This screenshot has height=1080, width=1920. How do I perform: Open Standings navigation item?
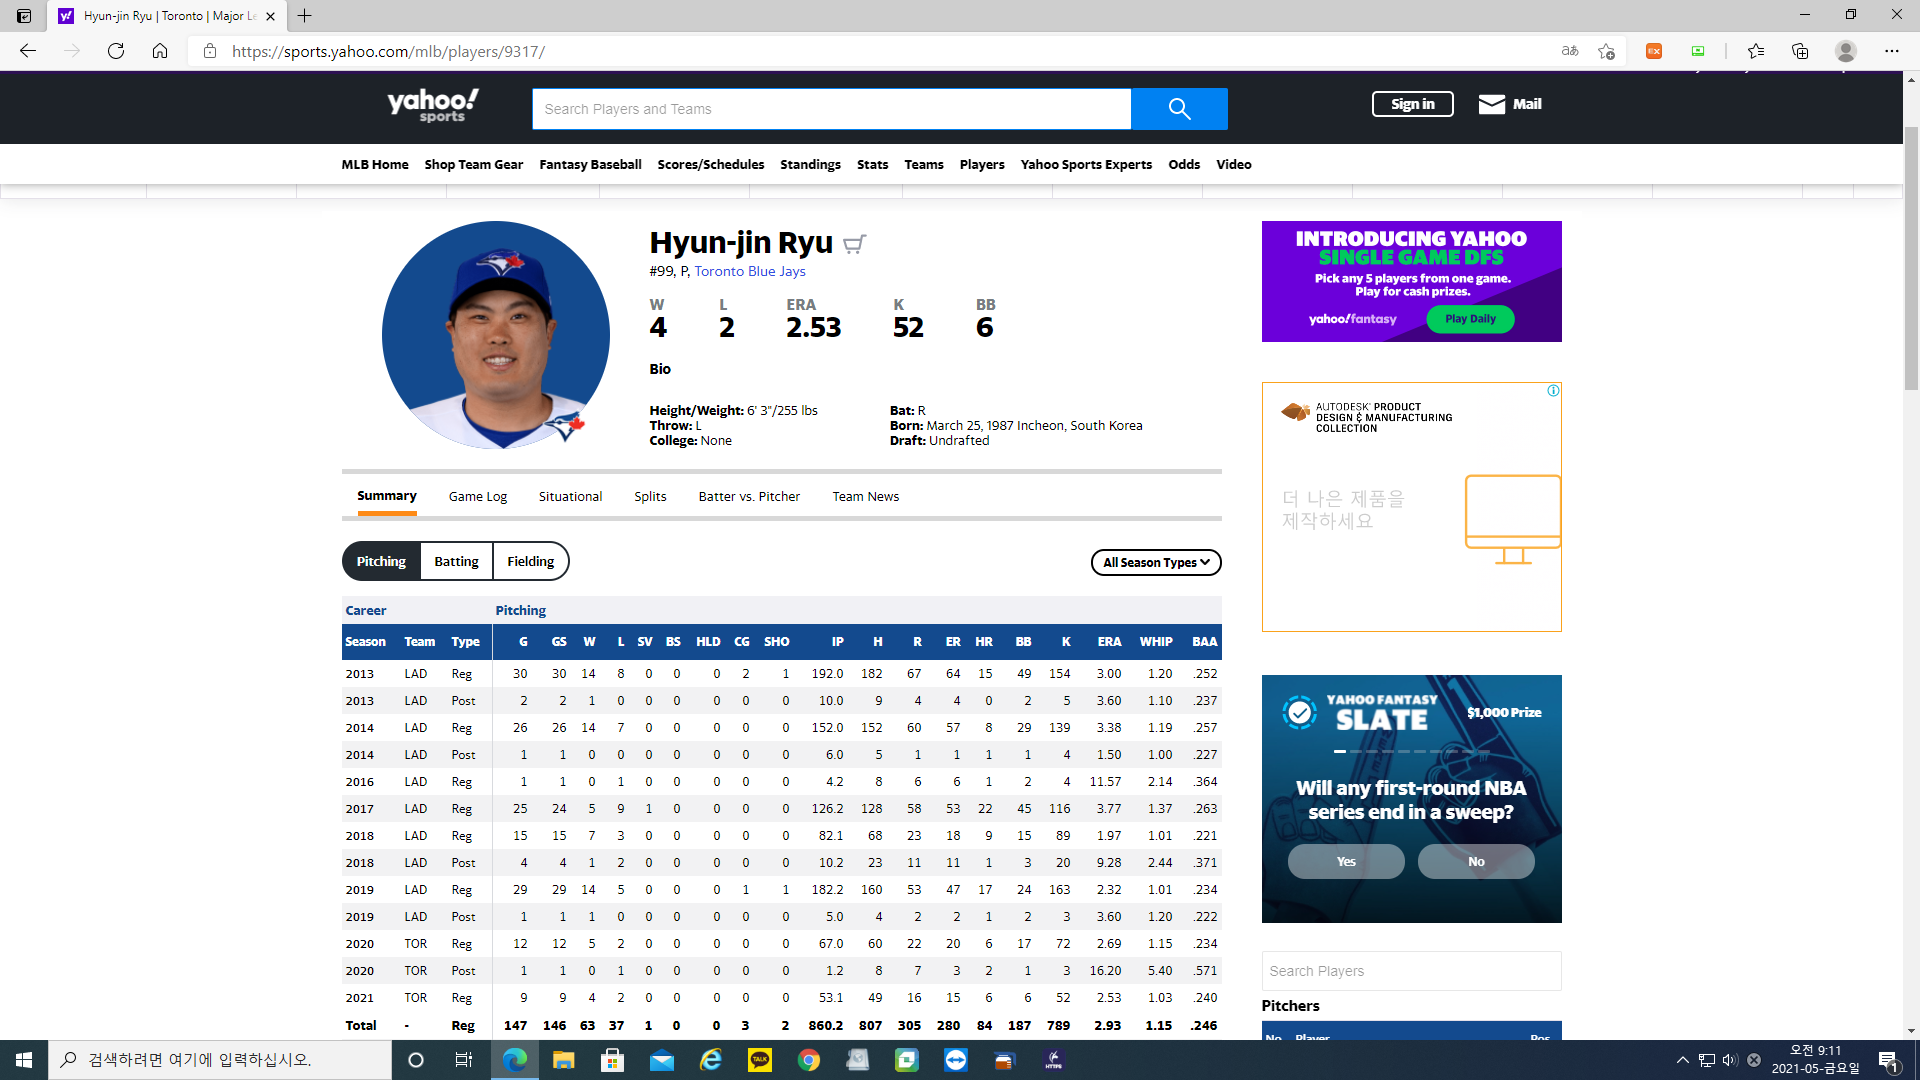810,164
